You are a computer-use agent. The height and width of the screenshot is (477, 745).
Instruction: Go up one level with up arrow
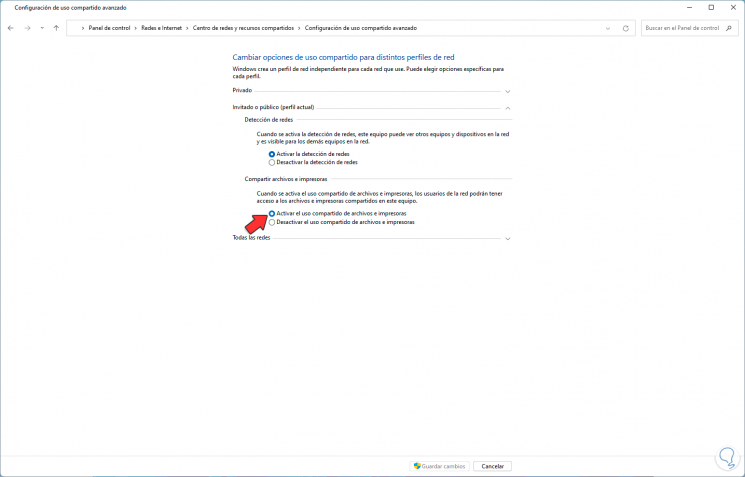point(56,29)
